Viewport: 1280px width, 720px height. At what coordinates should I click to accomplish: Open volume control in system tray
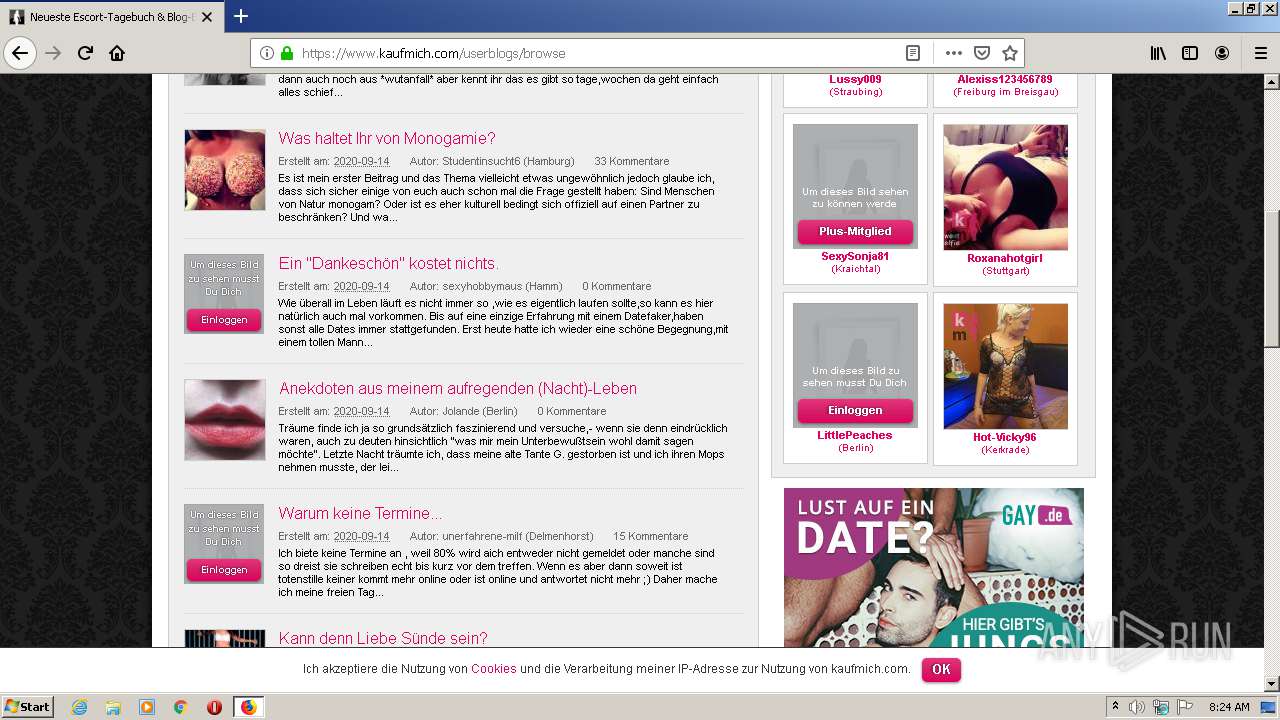point(1137,707)
